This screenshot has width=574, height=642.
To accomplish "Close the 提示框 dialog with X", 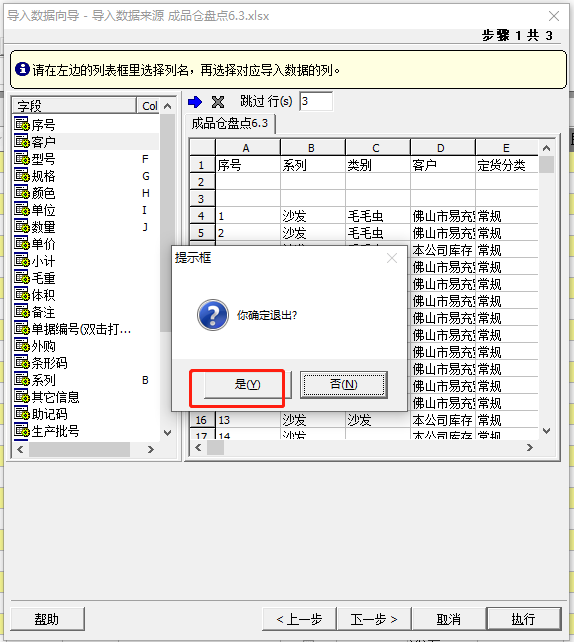I will tap(392, 258).
